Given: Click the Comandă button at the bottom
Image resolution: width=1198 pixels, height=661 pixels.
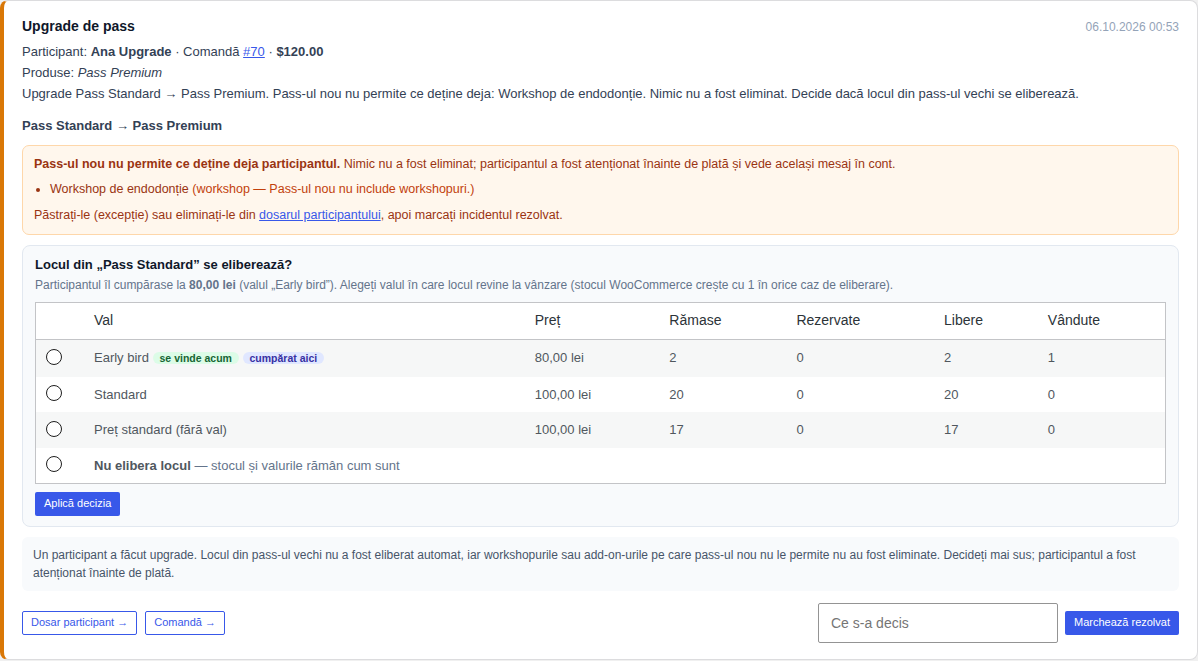Looking at the screenshot, I should [x=185, y=623].
